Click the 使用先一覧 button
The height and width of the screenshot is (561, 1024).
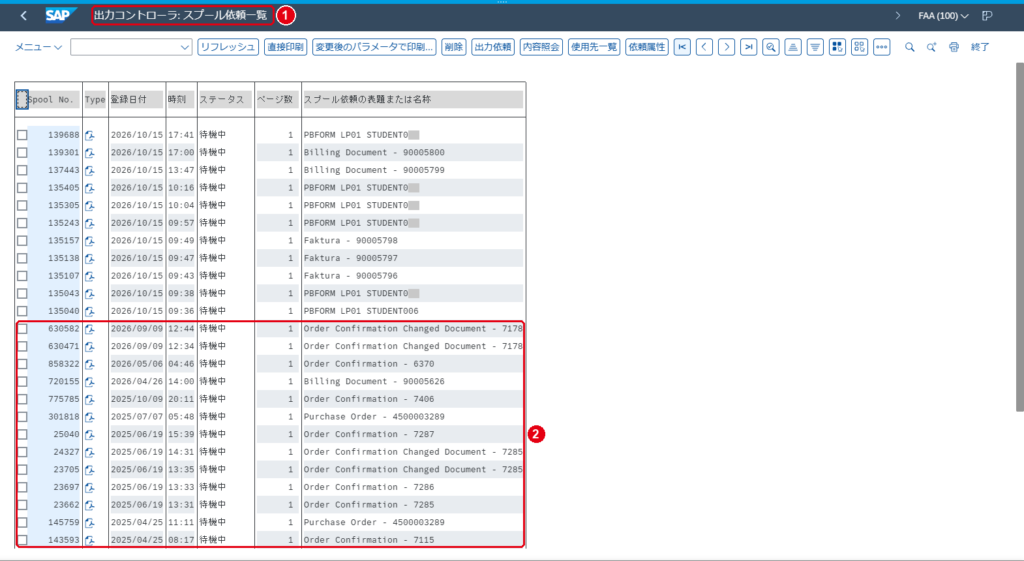594,47
